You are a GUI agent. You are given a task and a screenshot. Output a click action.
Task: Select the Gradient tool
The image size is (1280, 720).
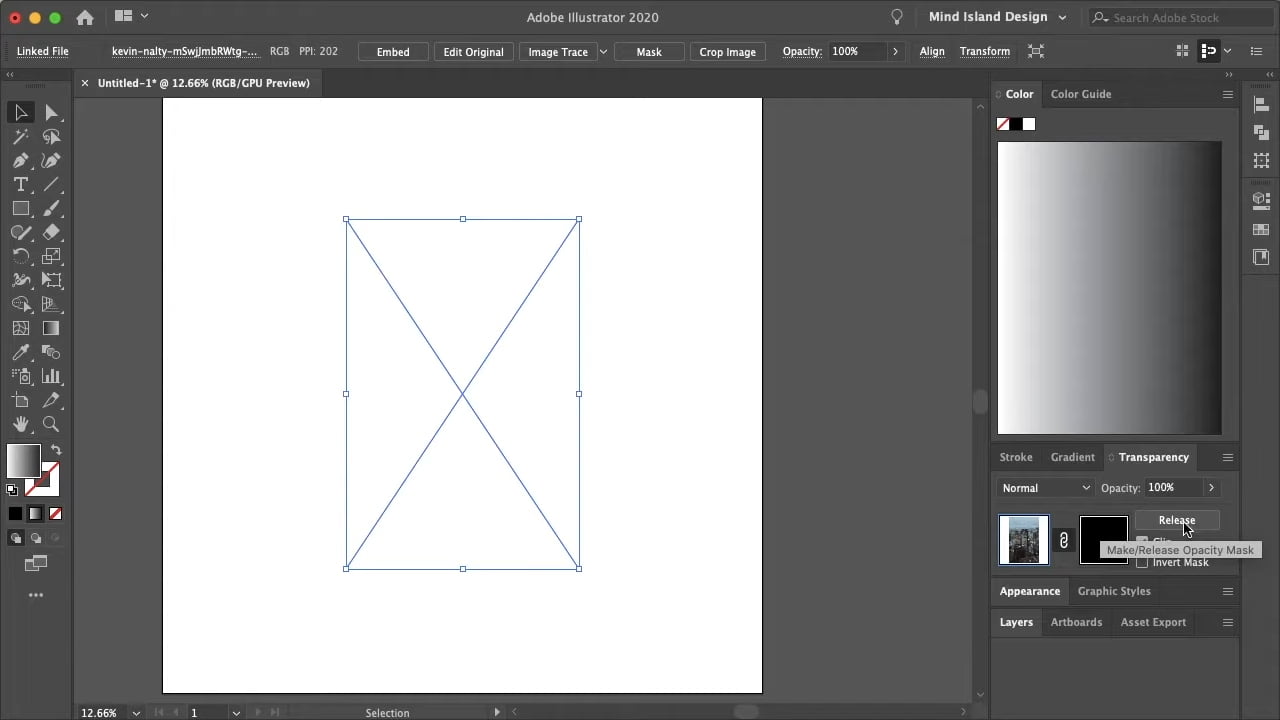coord(51,328)
